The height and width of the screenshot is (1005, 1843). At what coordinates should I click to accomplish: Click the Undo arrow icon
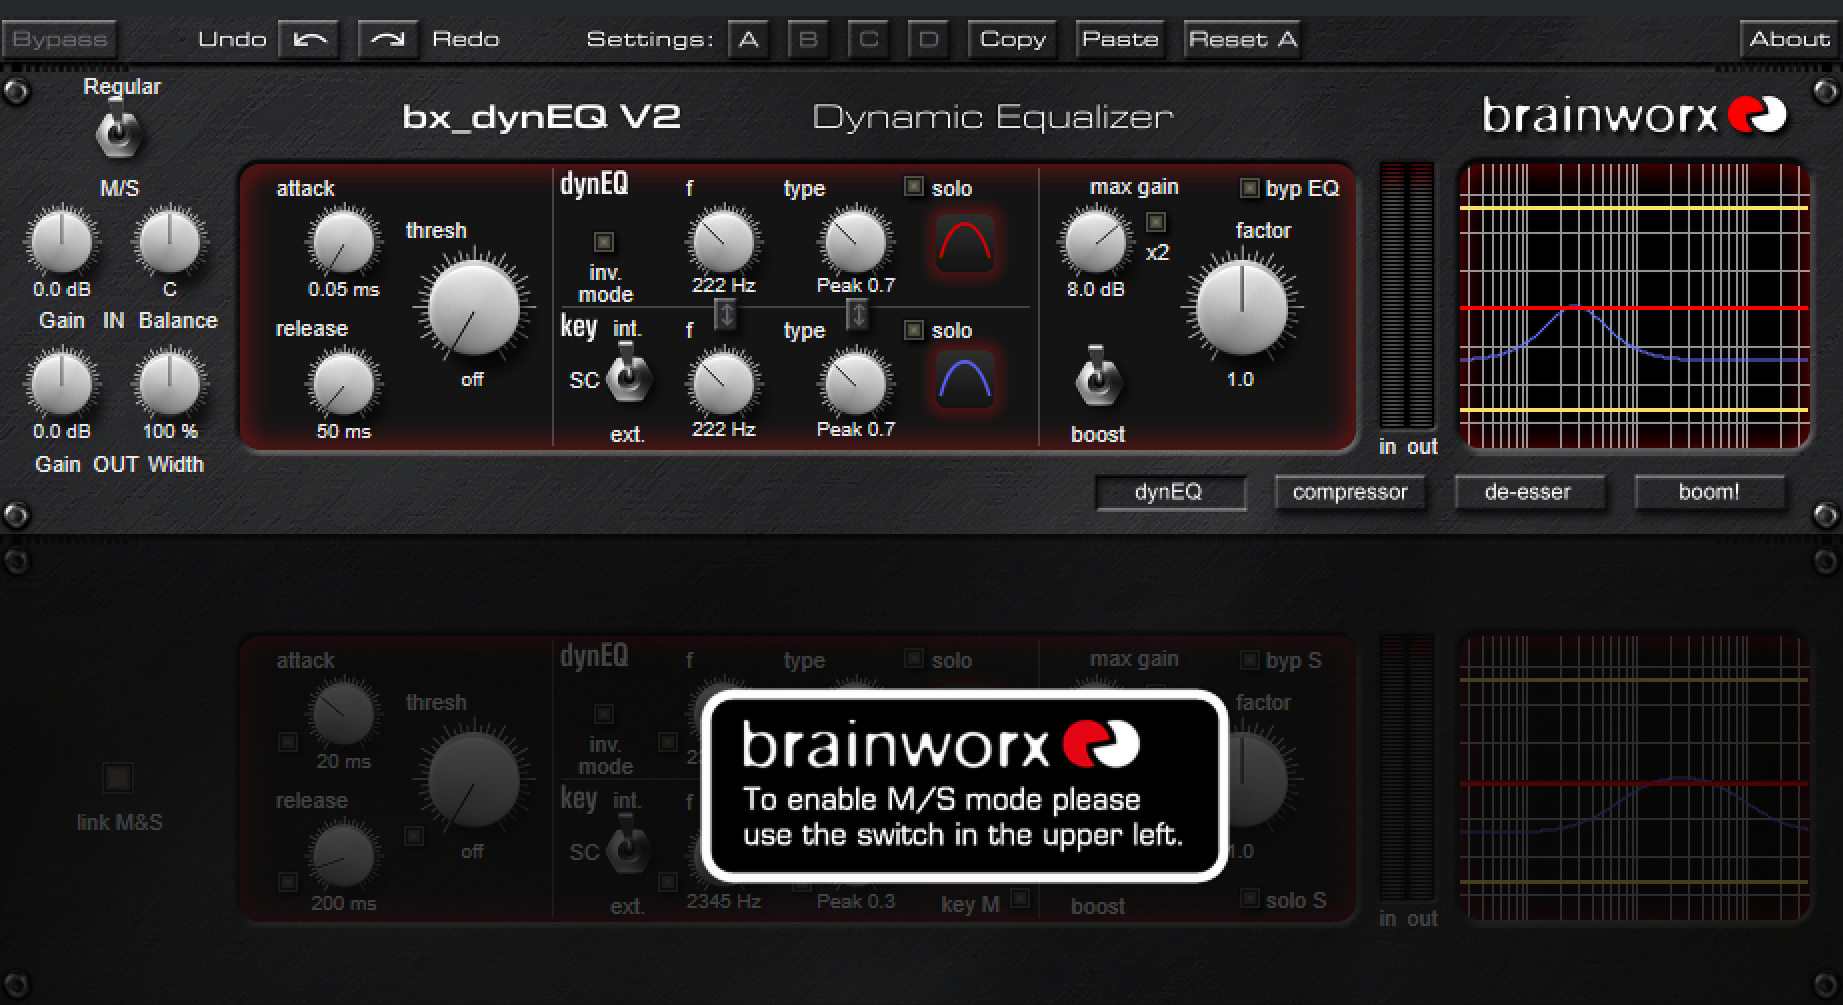pyautogui.click(x=309, y=40)
